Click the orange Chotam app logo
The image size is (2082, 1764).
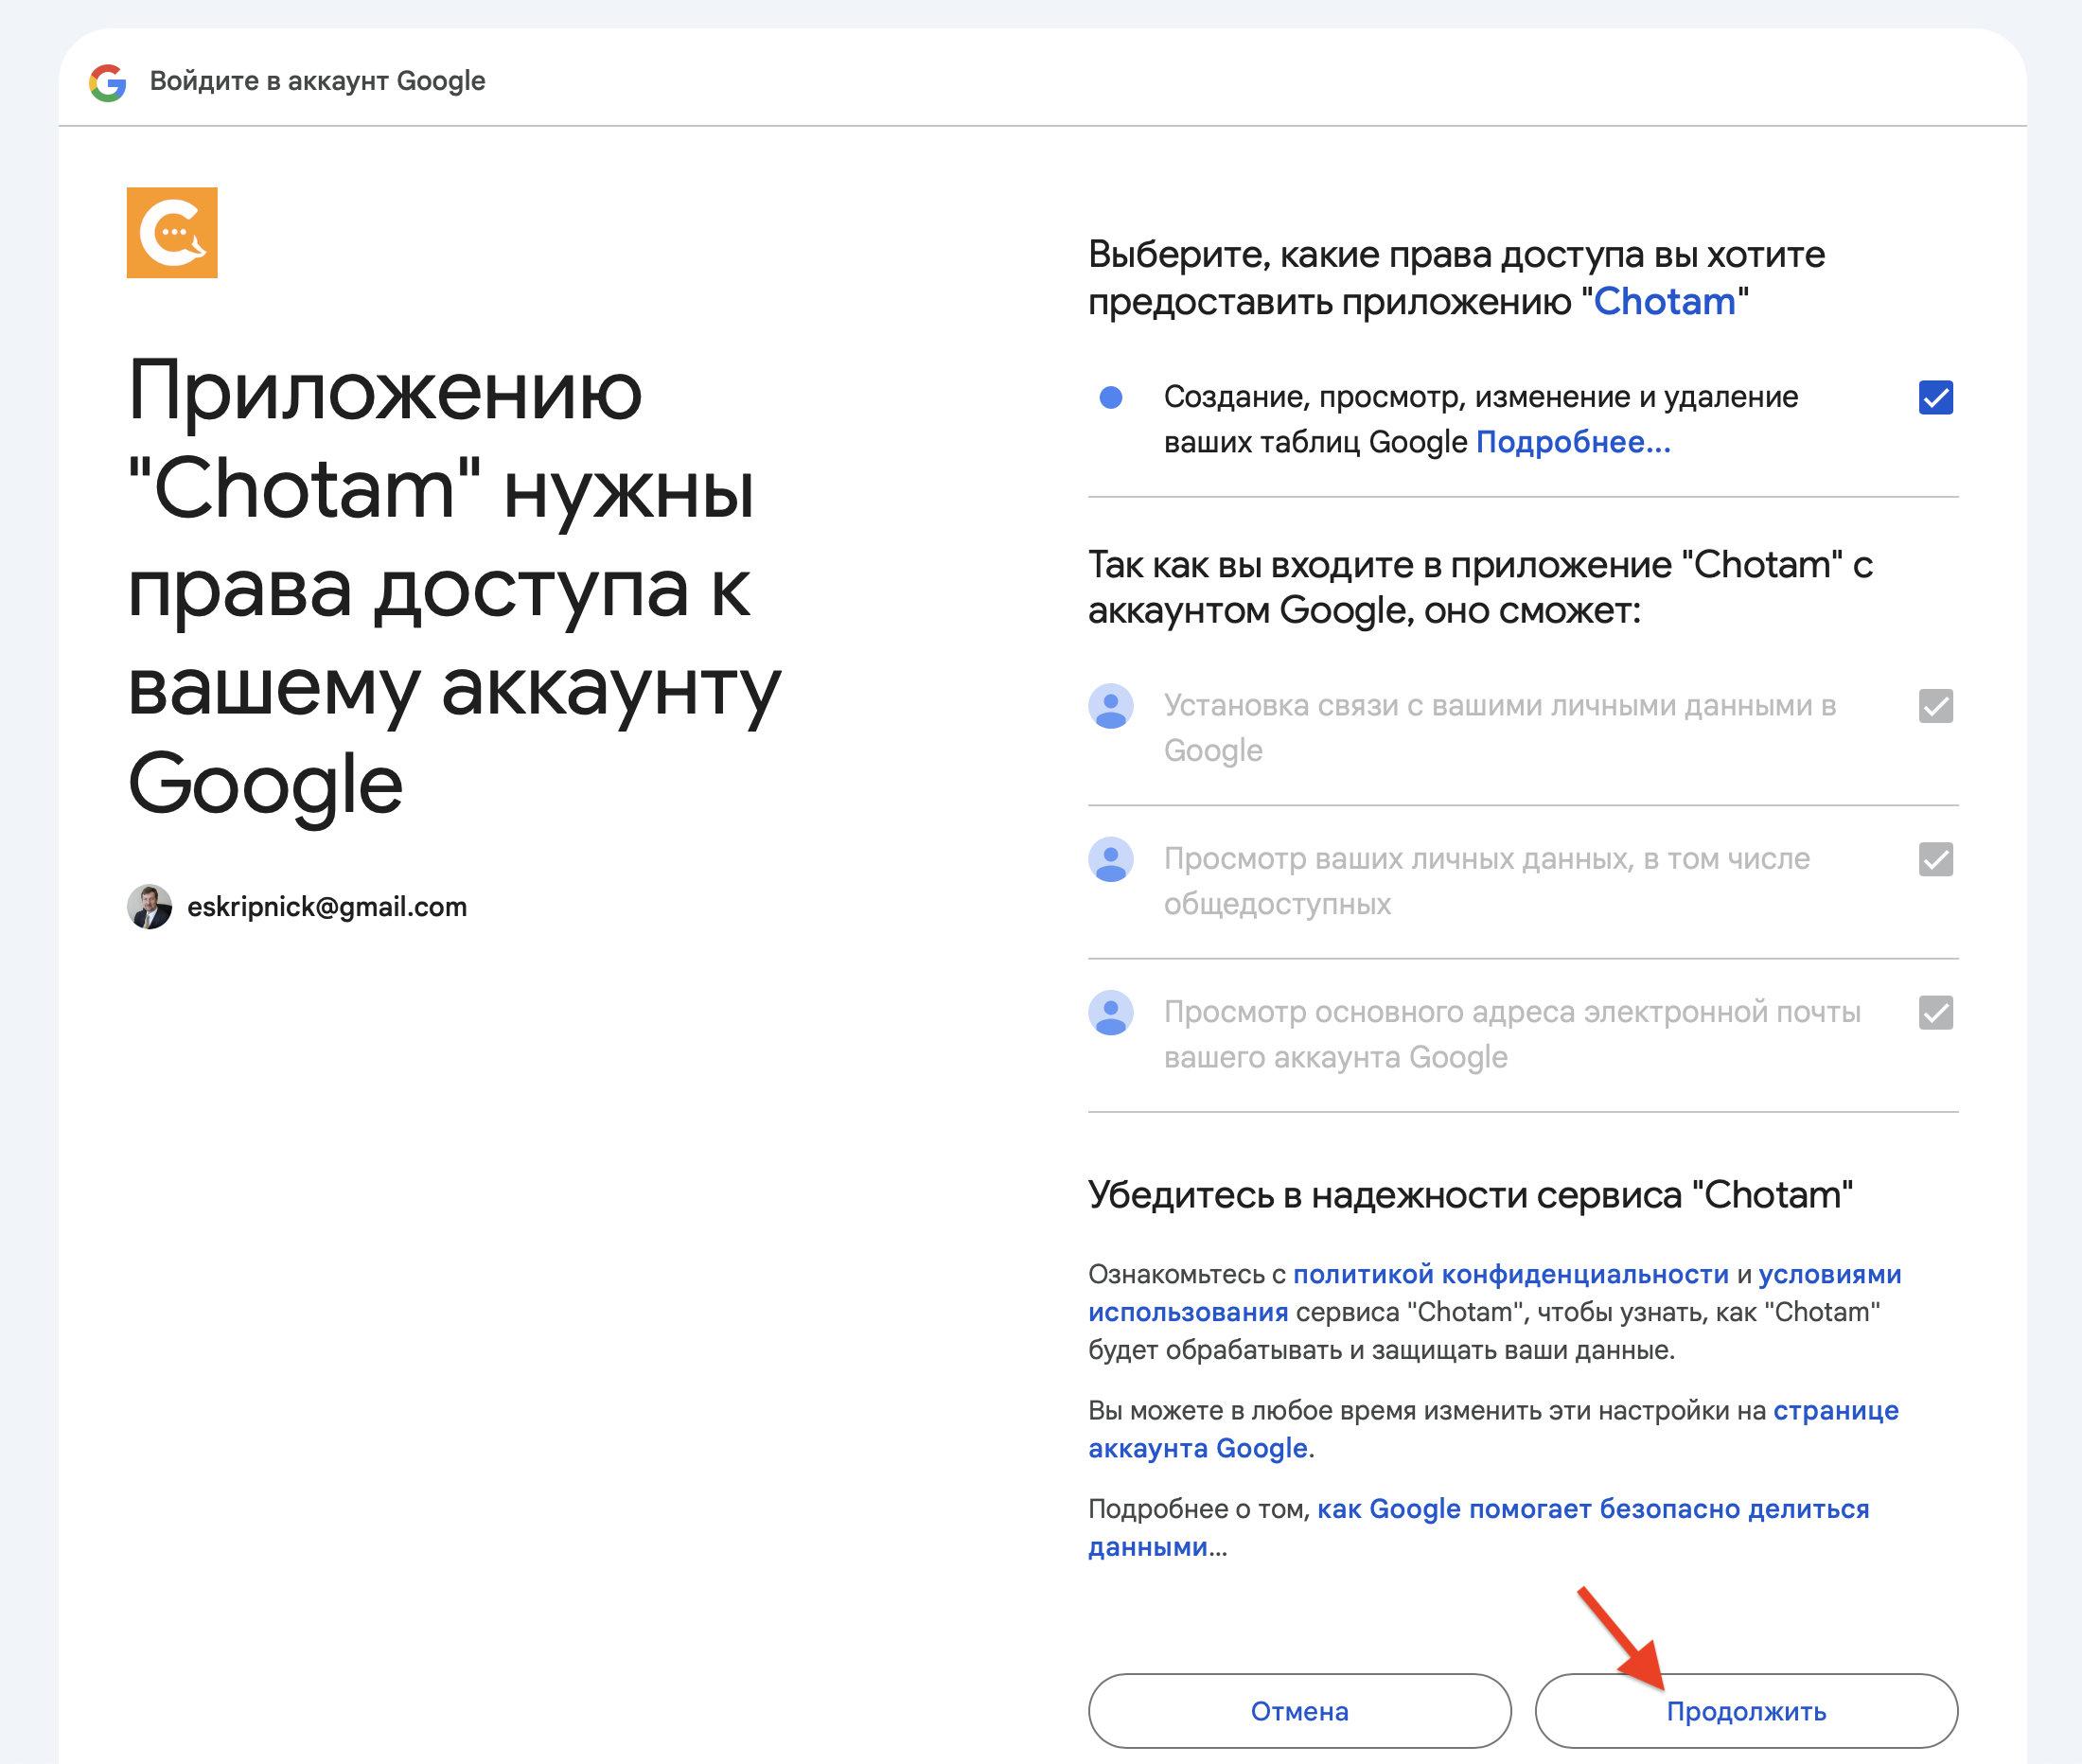click(x=172, y=232)
